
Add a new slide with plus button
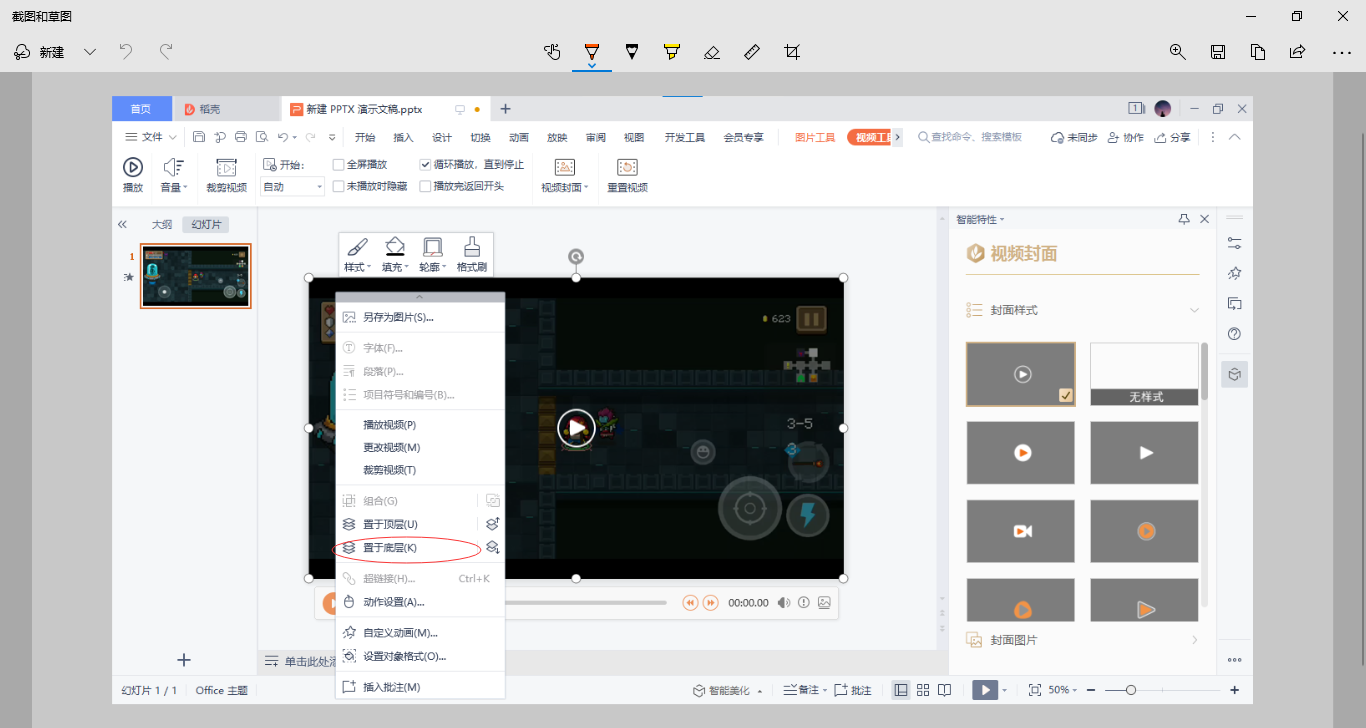[184, 660]
